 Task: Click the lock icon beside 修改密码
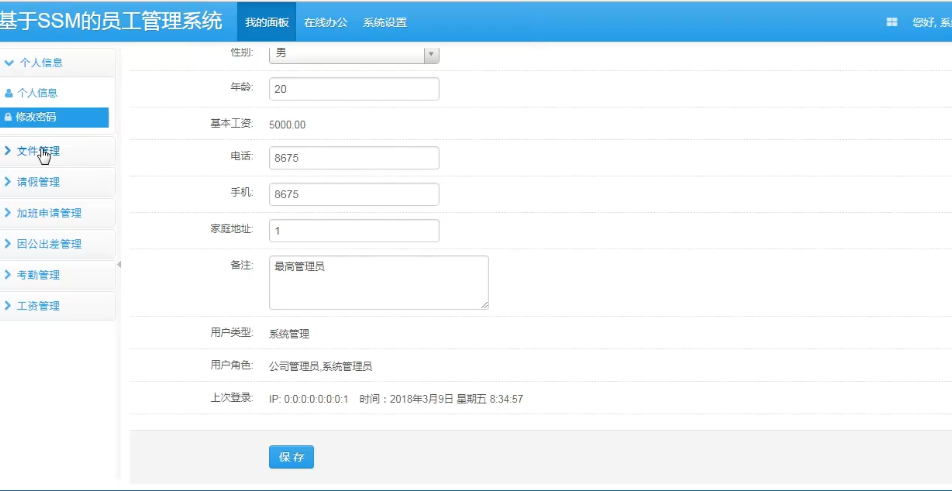coord(8,117)
